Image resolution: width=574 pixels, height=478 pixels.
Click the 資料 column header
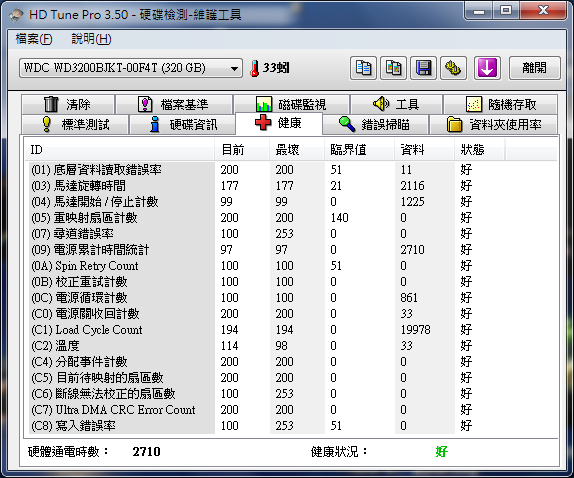point(425,150)
